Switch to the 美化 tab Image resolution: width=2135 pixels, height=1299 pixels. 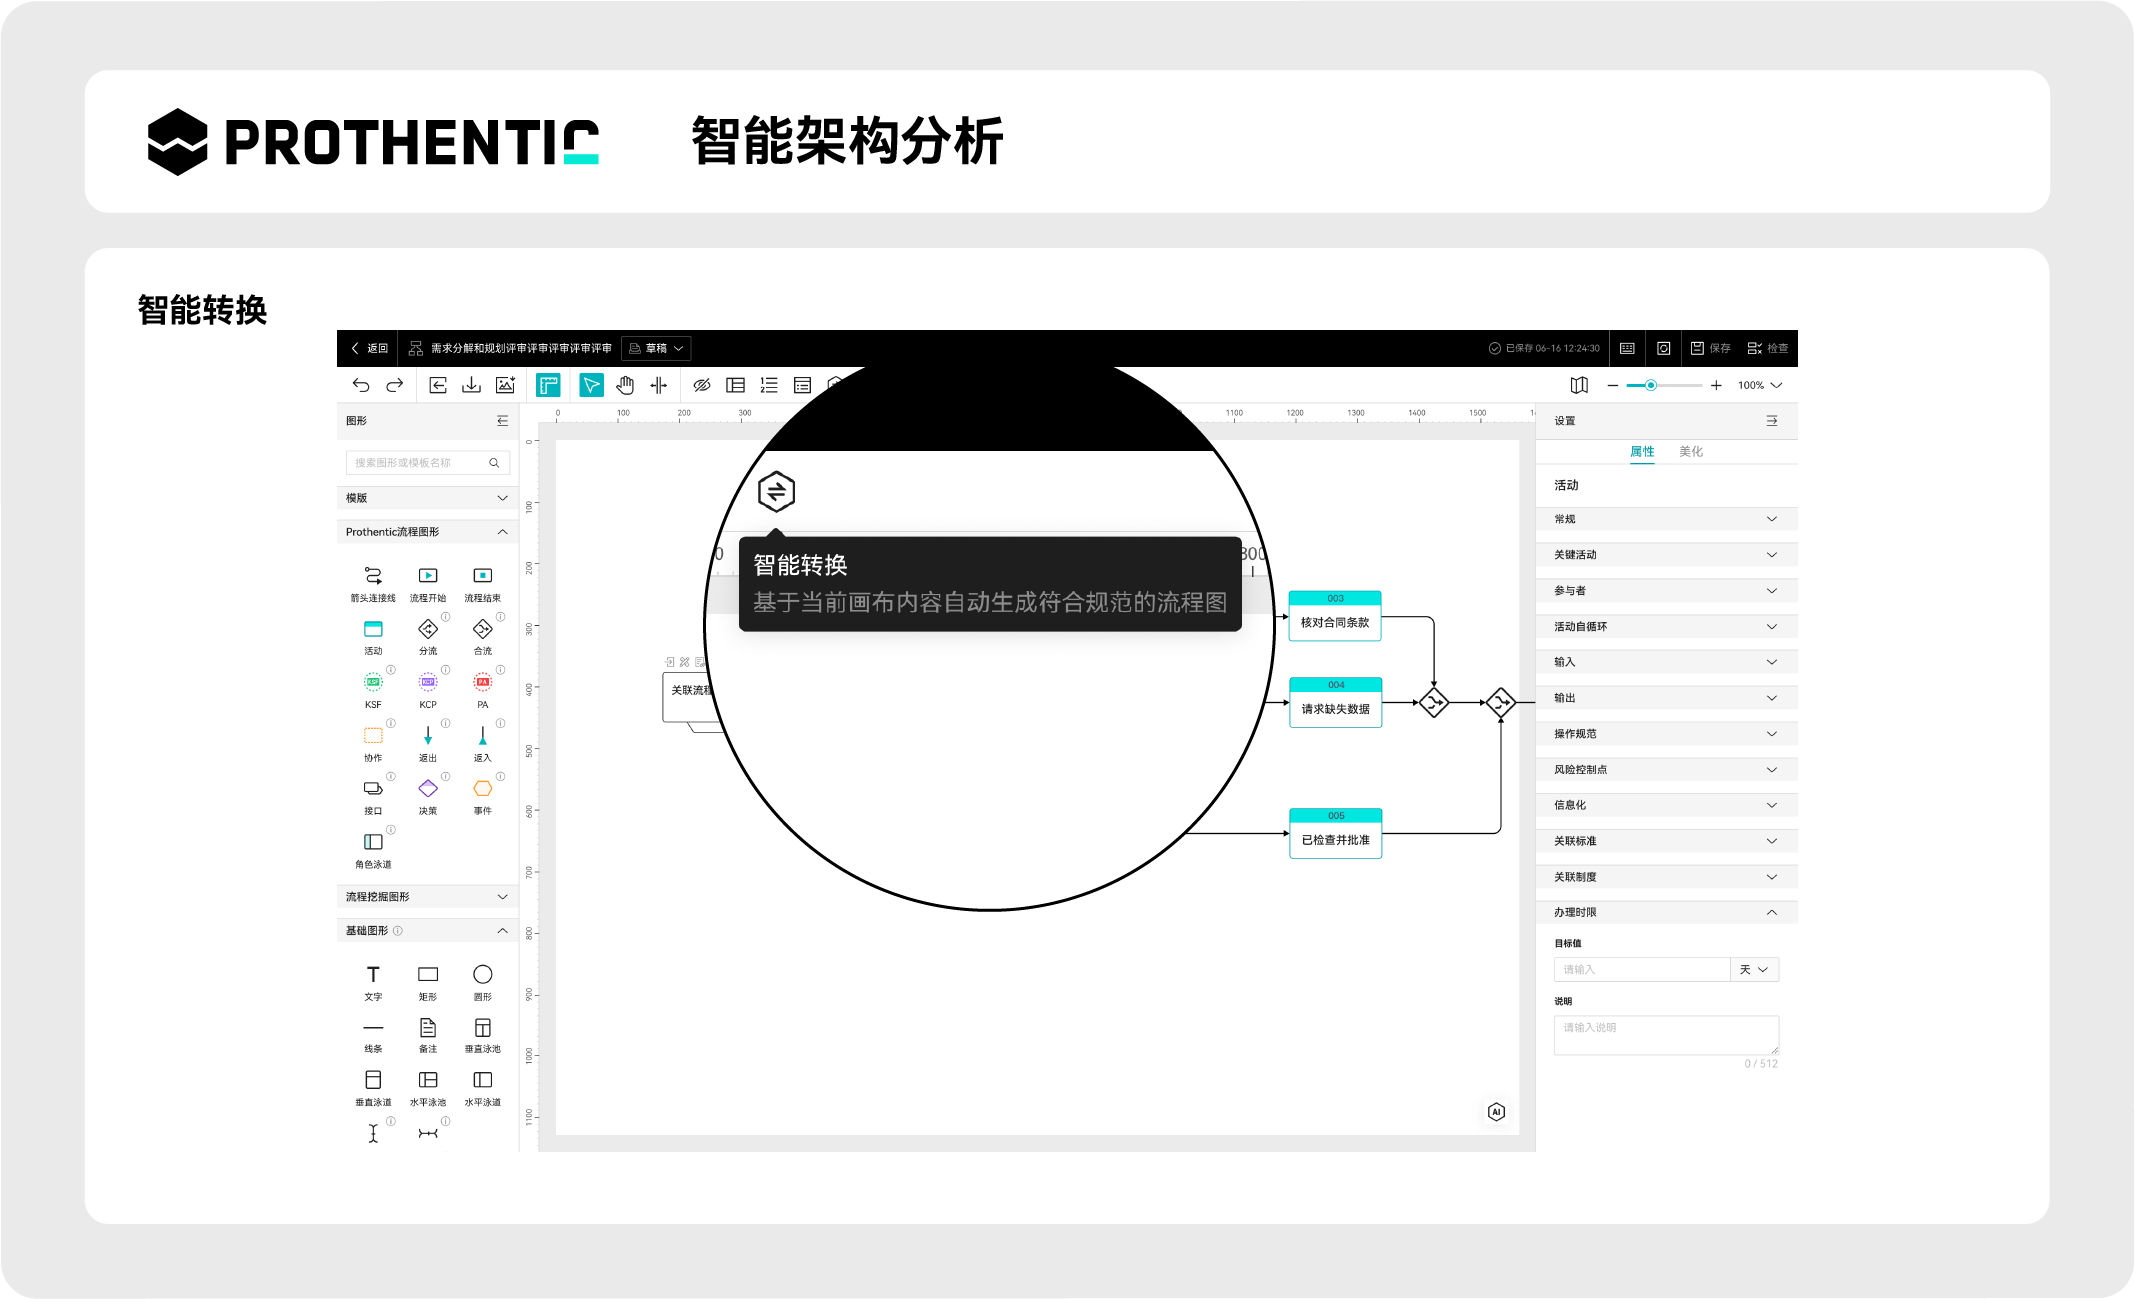click(x=1690, y=452)
